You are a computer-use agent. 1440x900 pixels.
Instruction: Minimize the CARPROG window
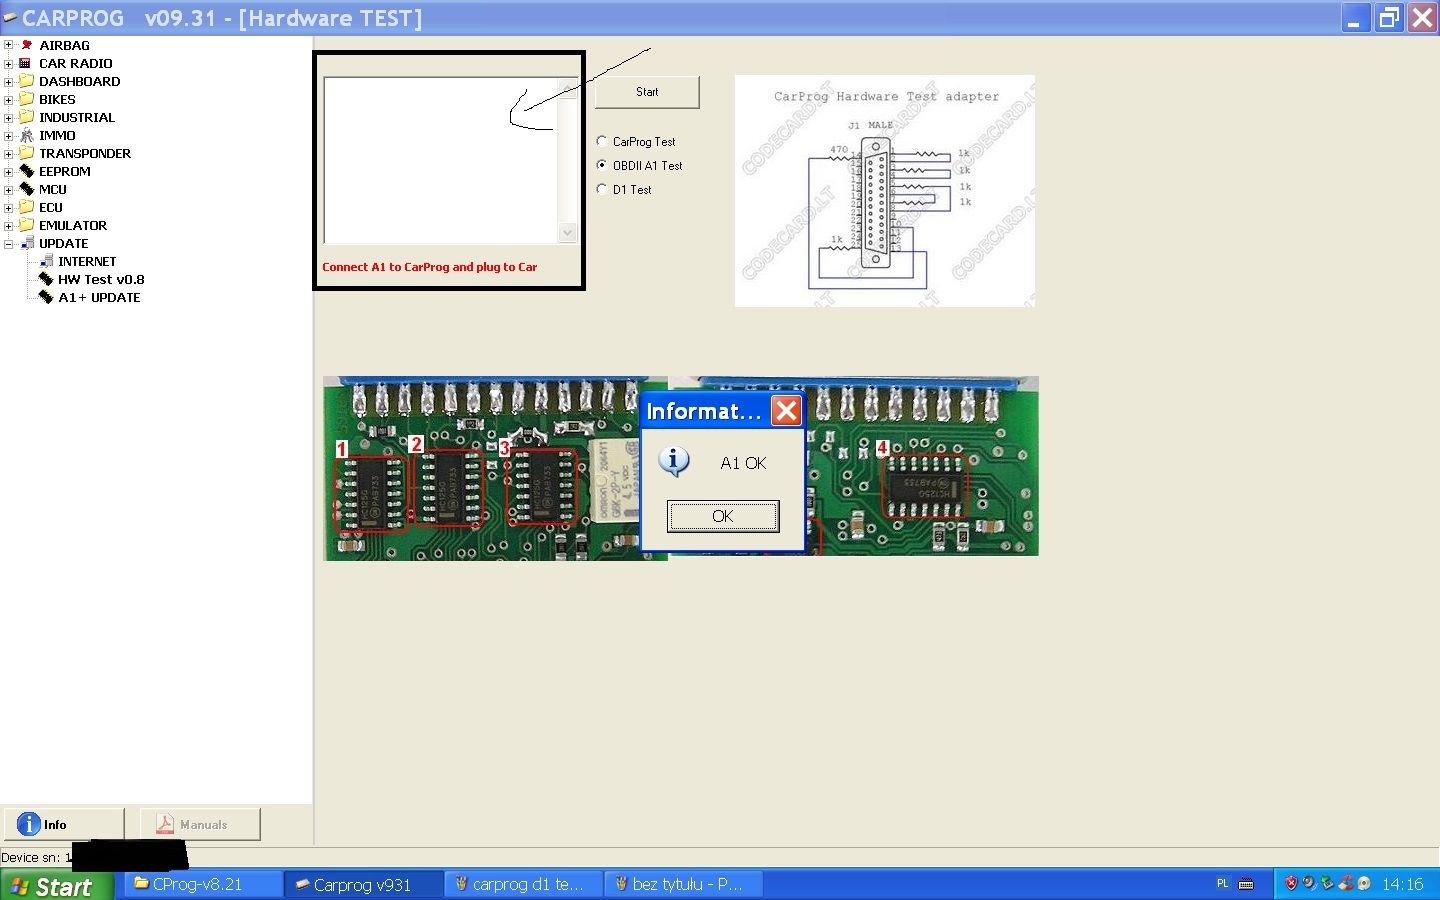(x=1355, y=18)
